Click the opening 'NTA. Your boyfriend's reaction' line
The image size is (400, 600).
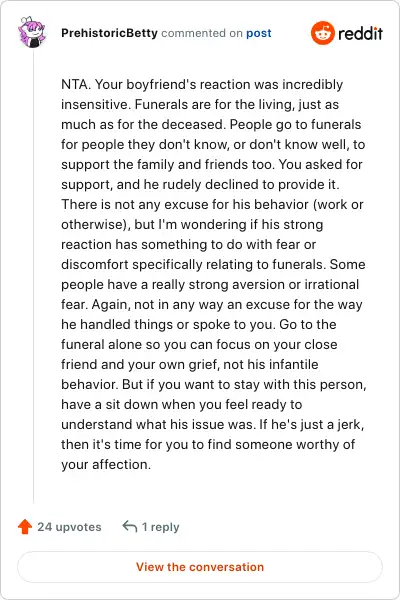pos(202,84)
